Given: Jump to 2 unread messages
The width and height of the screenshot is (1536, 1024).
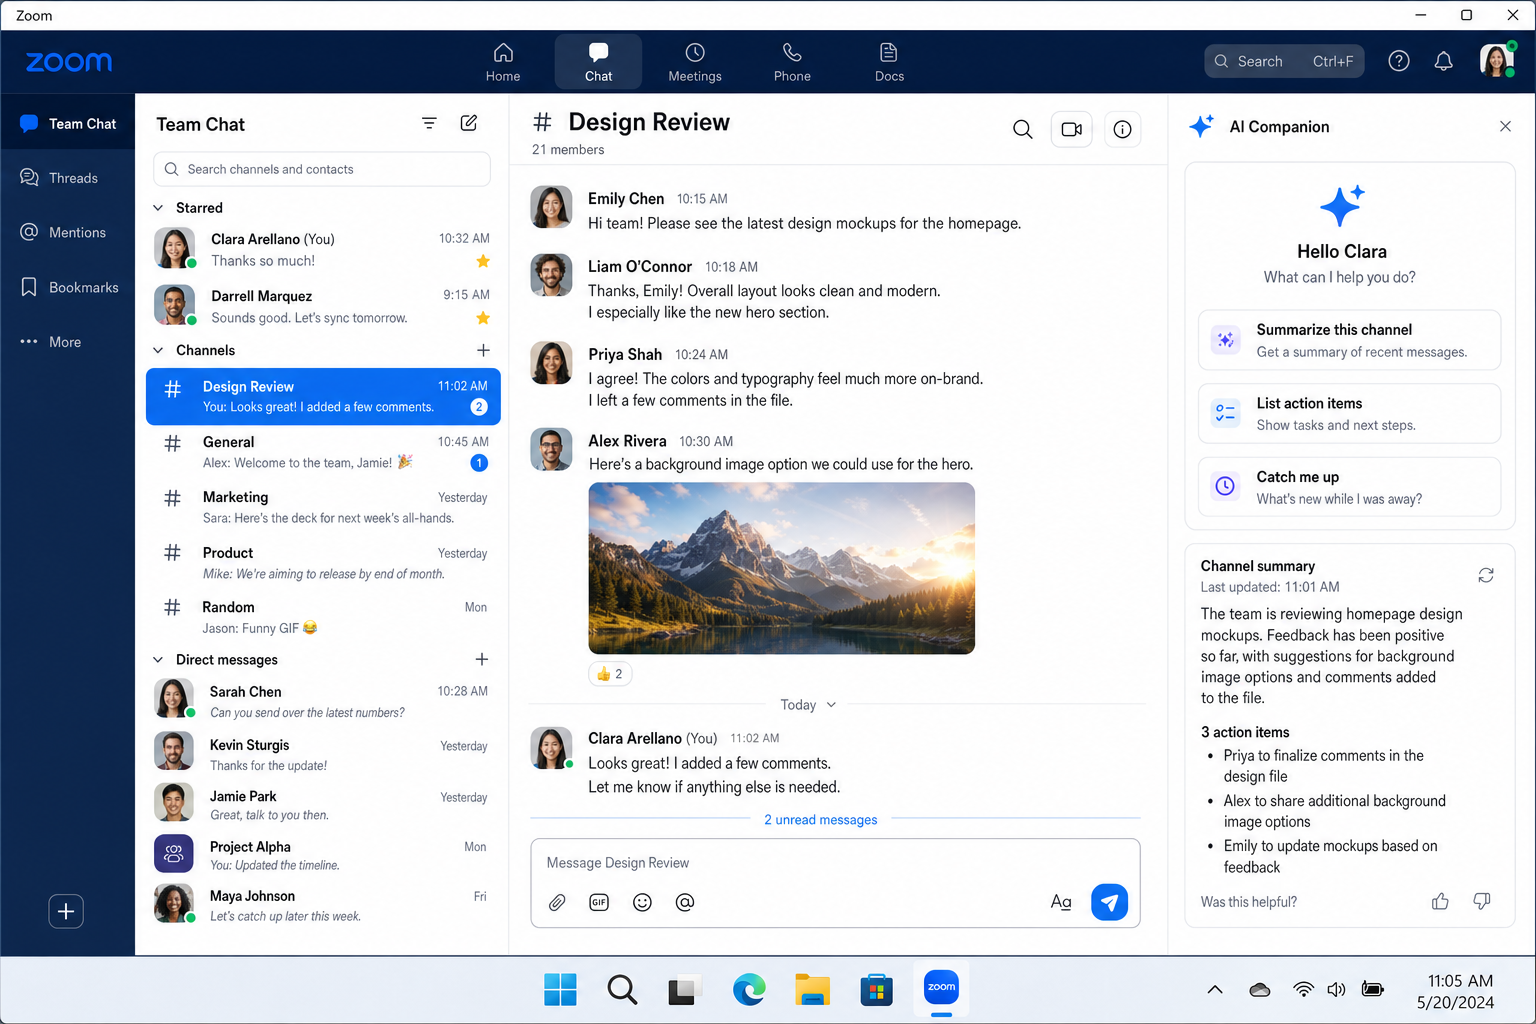Looking at the screenshot, I should pyautogui.click(x=820, y=820).
